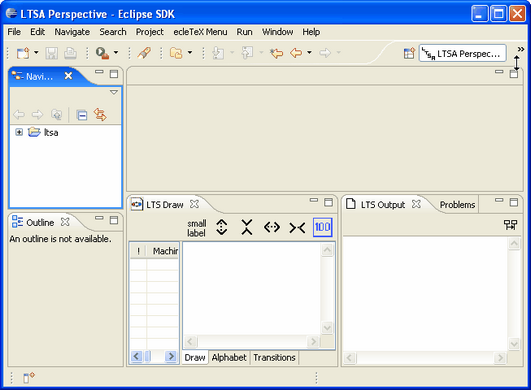
Task: Switch to the Transitions bottom tab
Action: pos(274,358)
